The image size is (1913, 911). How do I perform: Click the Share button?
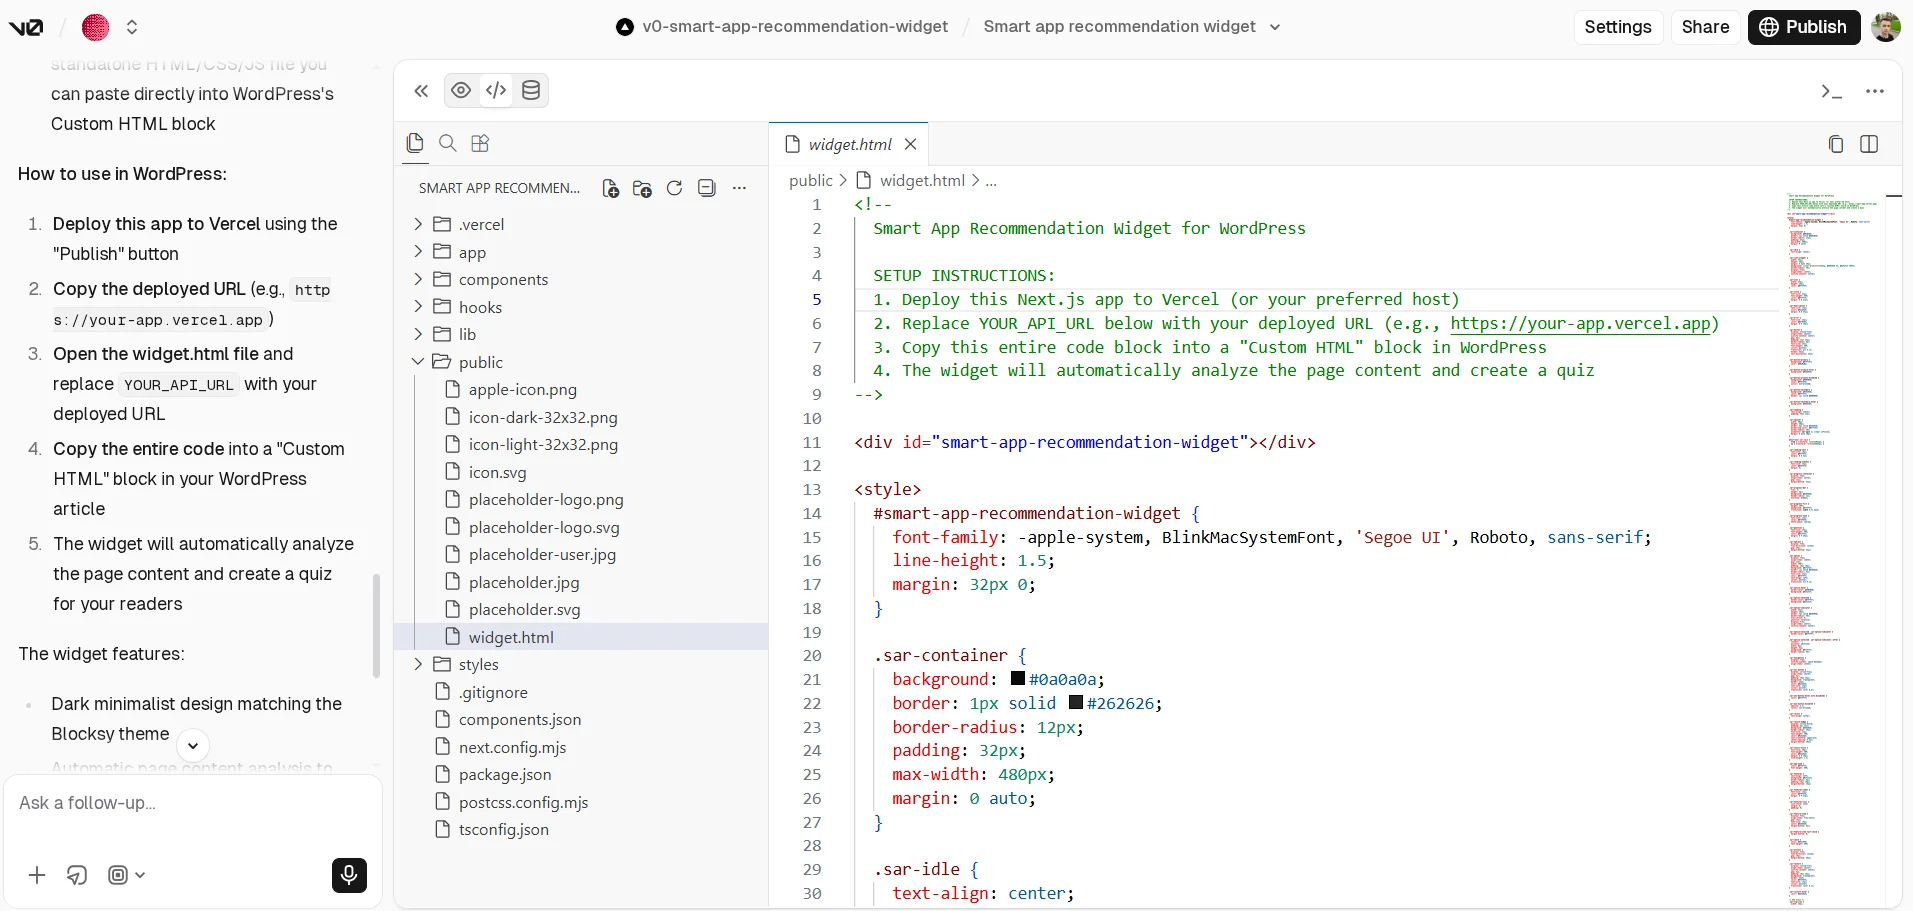(1705, 27)
